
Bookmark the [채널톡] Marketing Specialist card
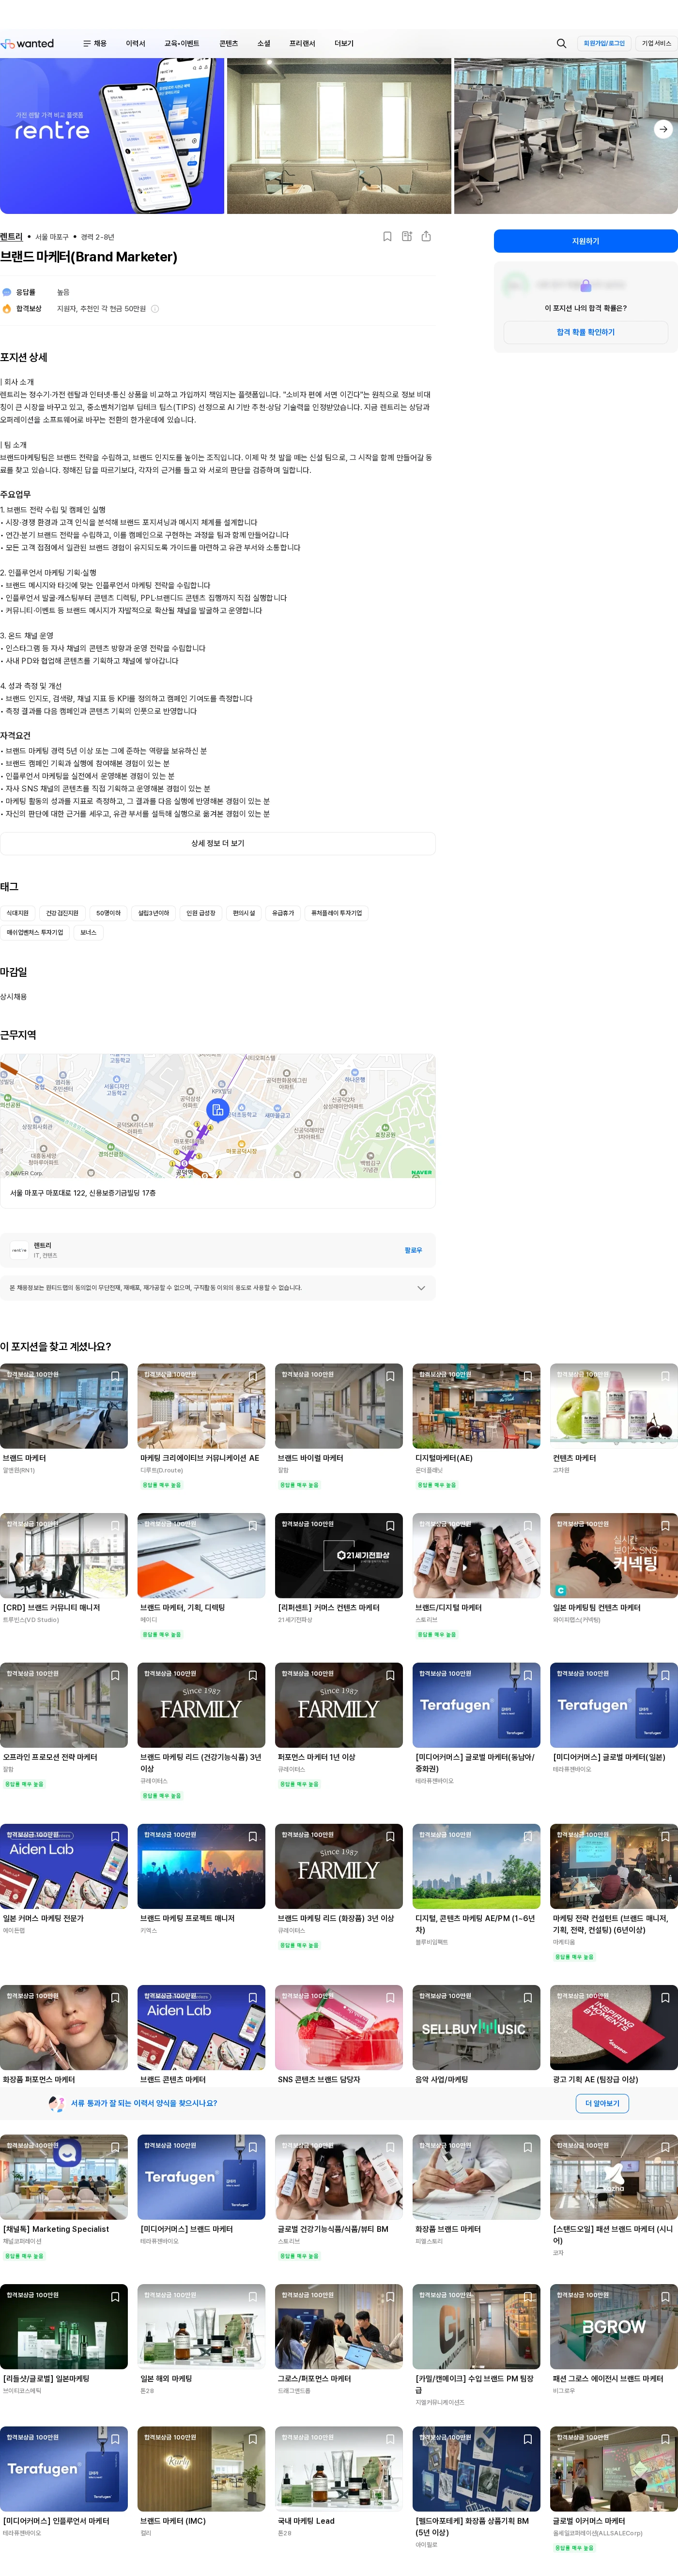click(115, 2147)
